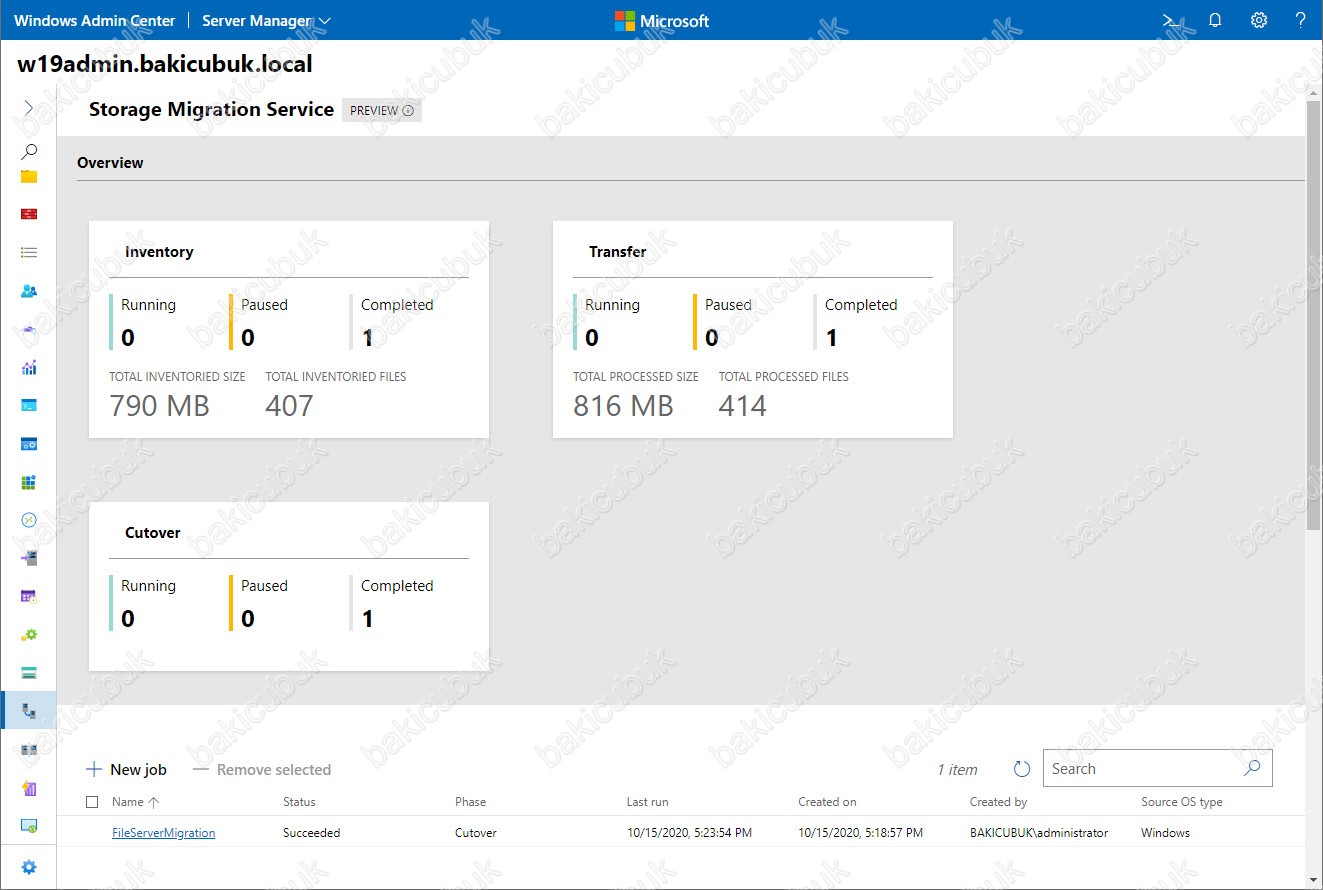Click BAKICUBUK\administrator cell
This screenshot has width=1323, height=890.
click(1039, 832)
